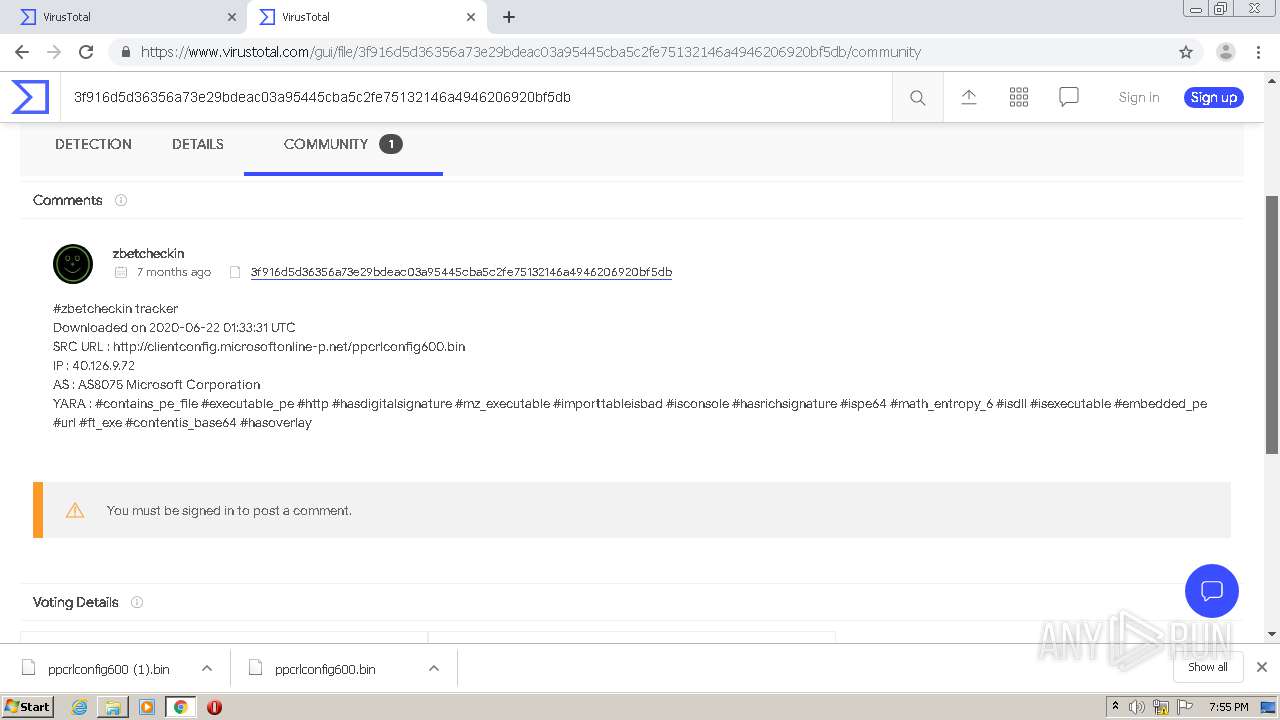1280x720 pixels.
Task: Close the first VirusTotal tab
Action: coord(231,17)
